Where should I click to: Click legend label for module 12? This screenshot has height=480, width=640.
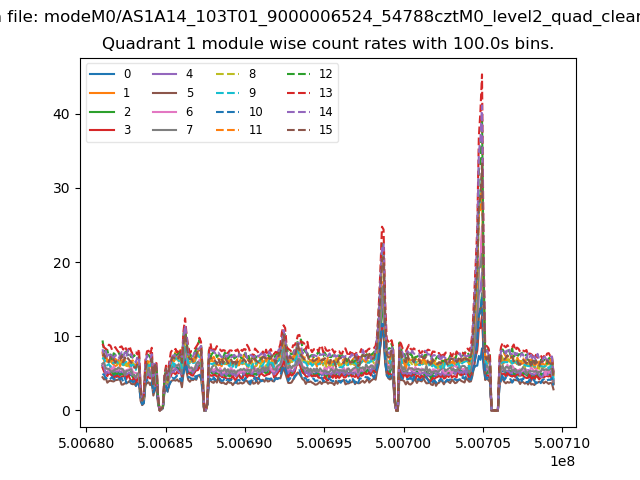[325, 74]
